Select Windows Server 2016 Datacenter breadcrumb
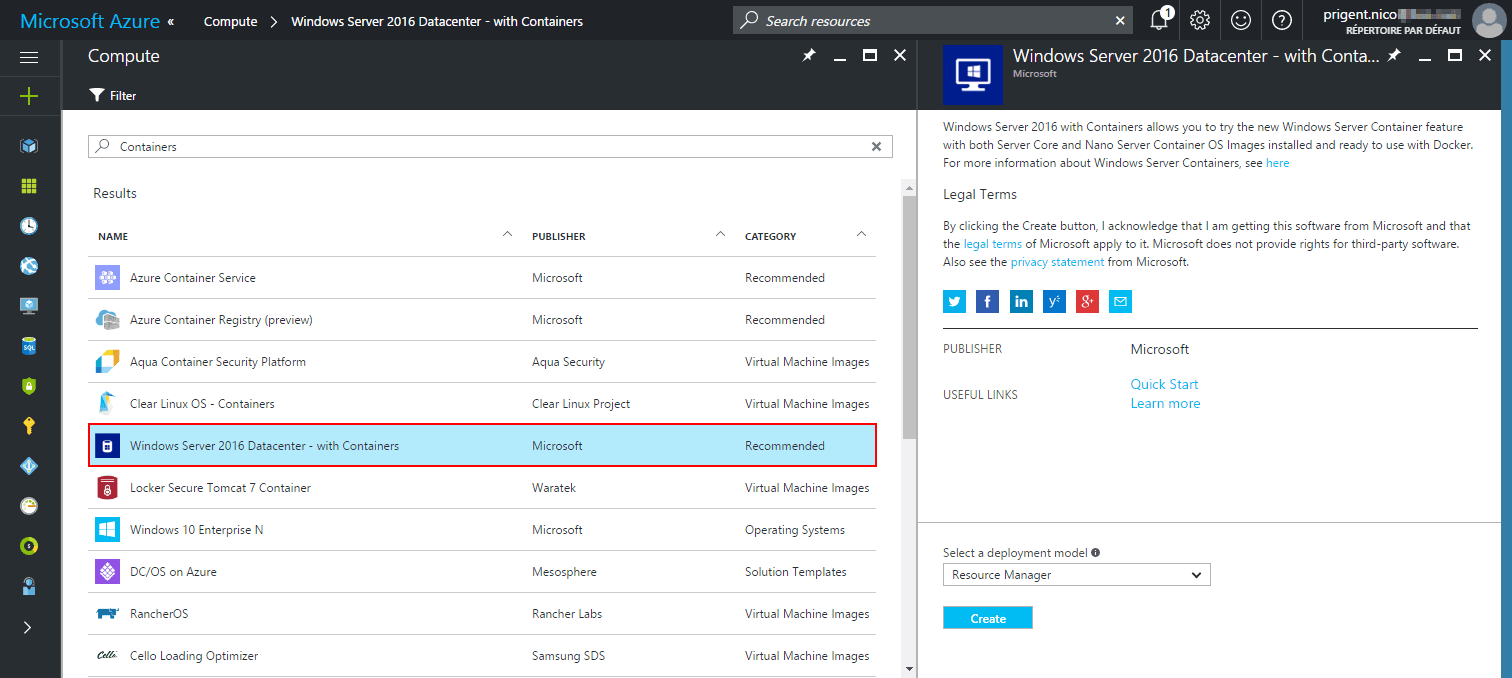This screenshot has width=1512, height=678. 437,21
